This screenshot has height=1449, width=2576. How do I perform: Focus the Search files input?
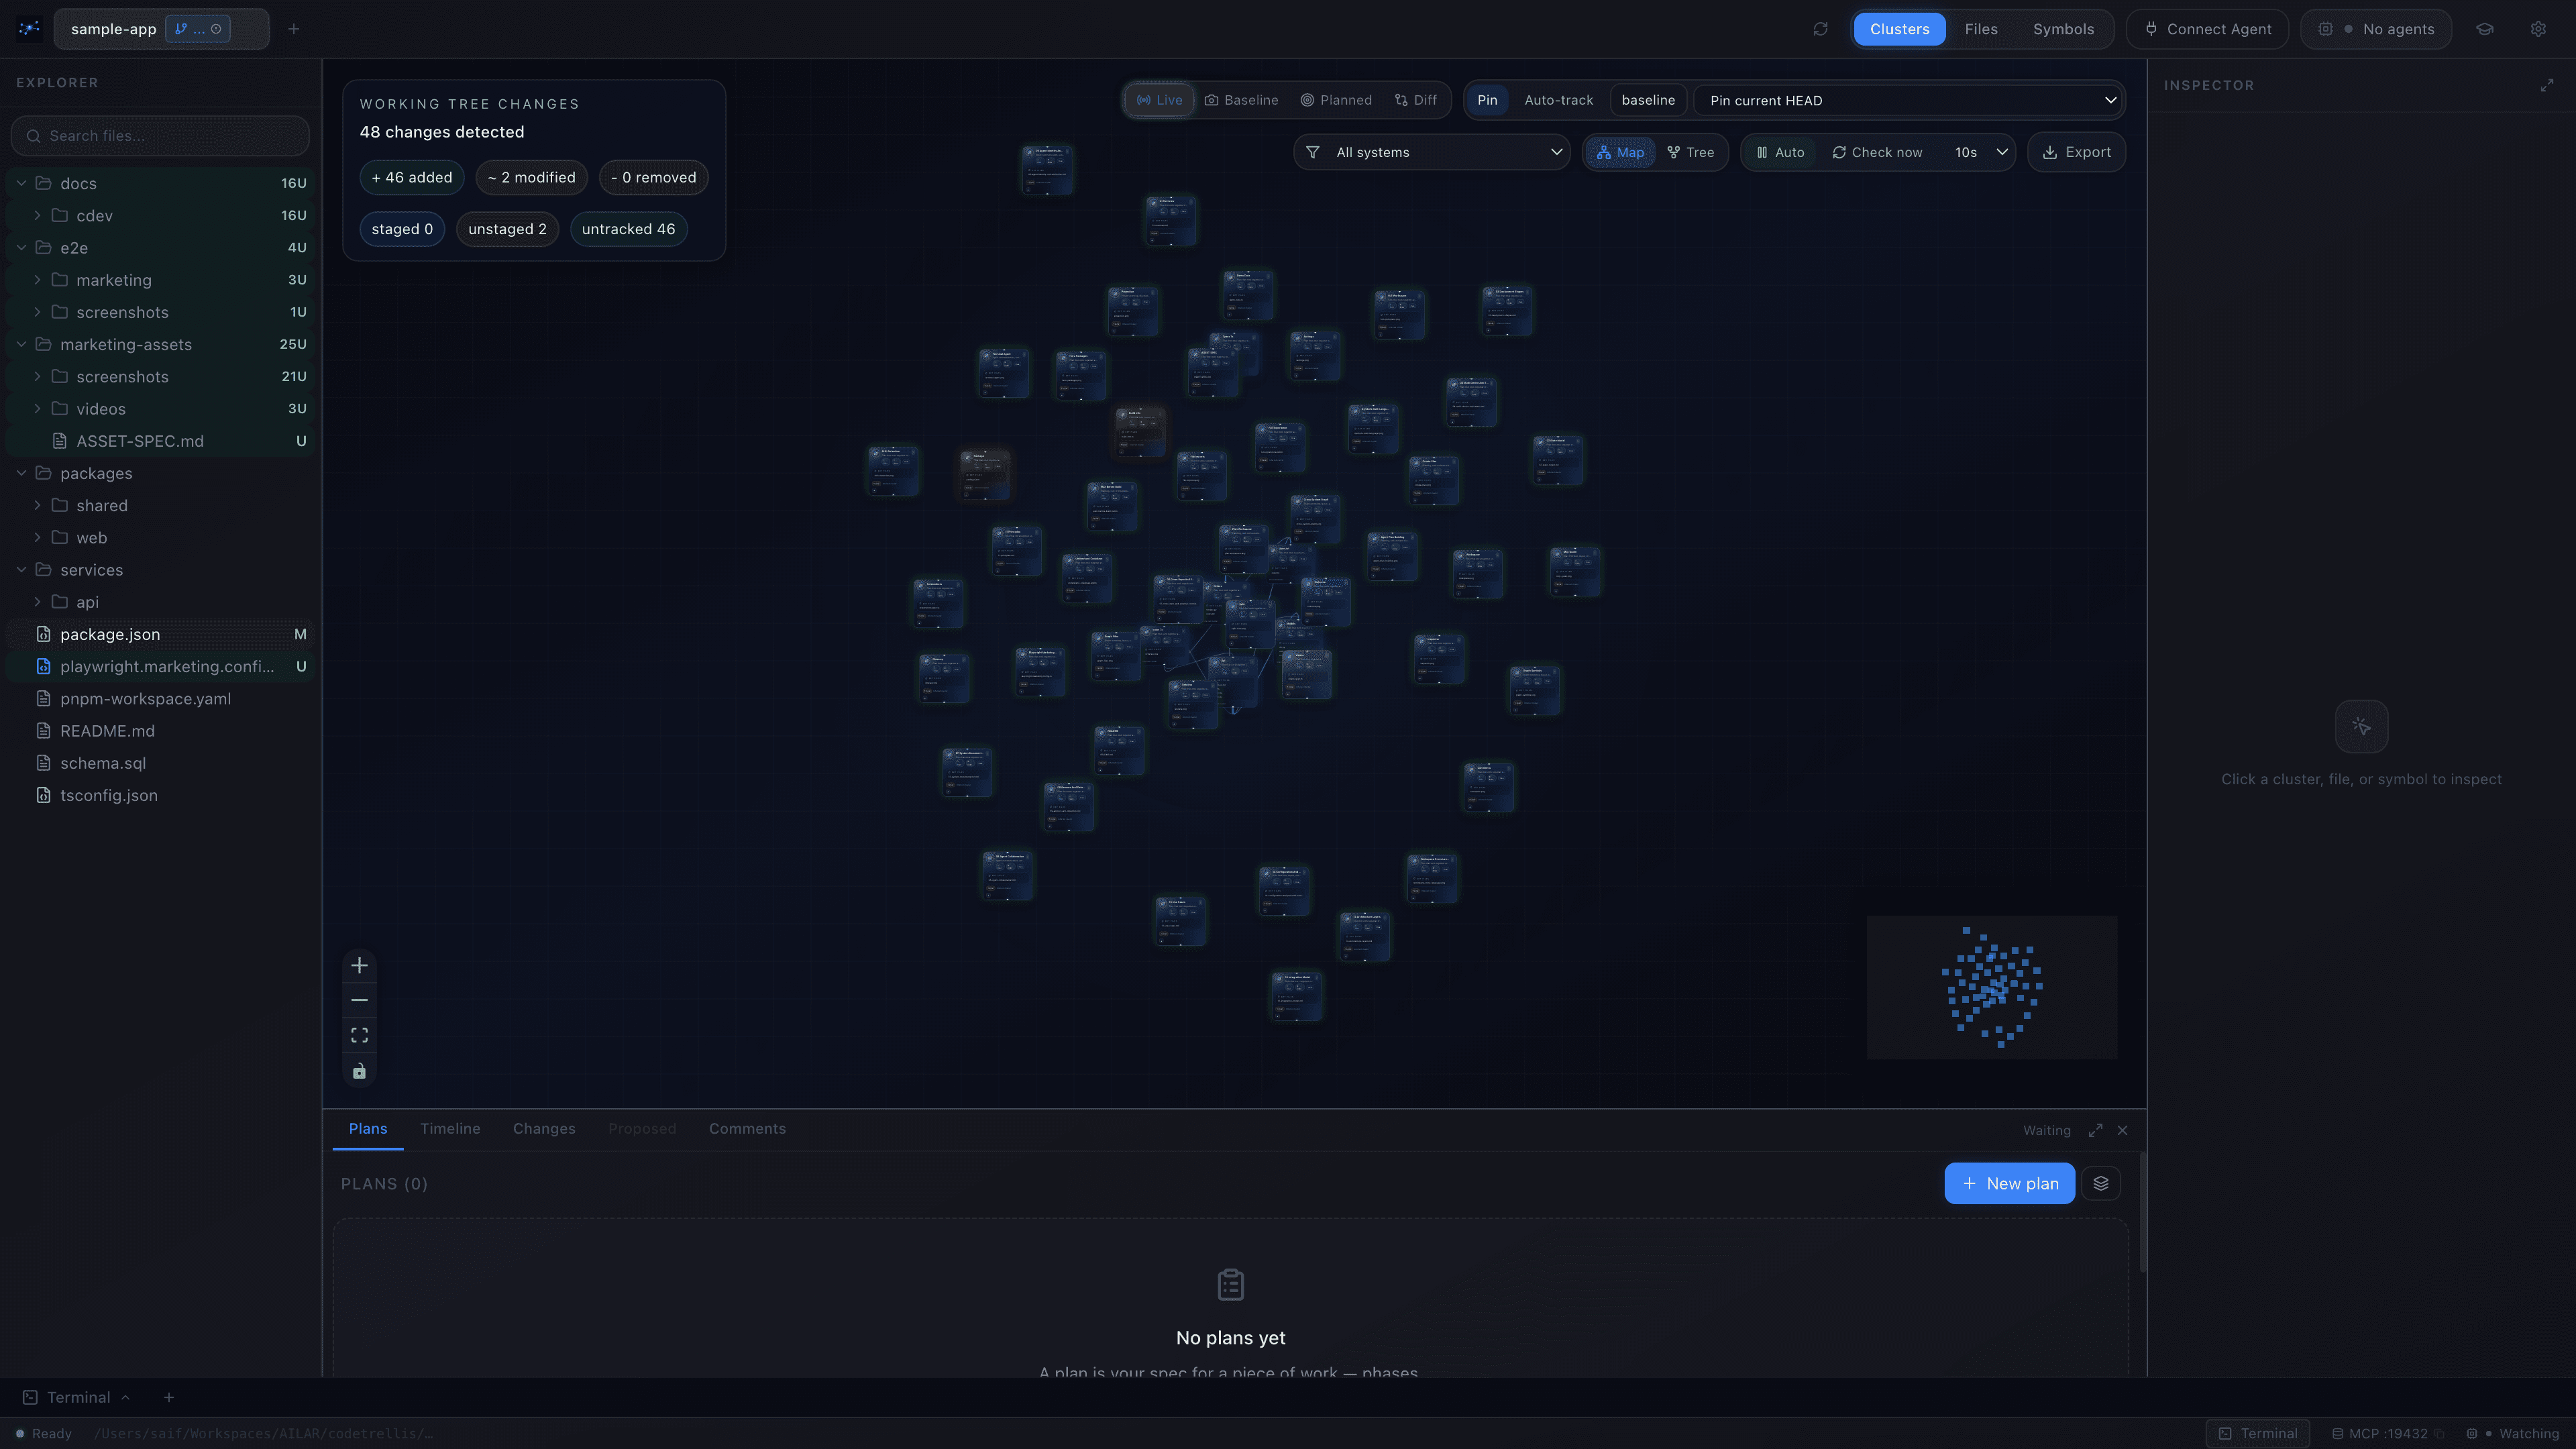(x=160, y=136)
